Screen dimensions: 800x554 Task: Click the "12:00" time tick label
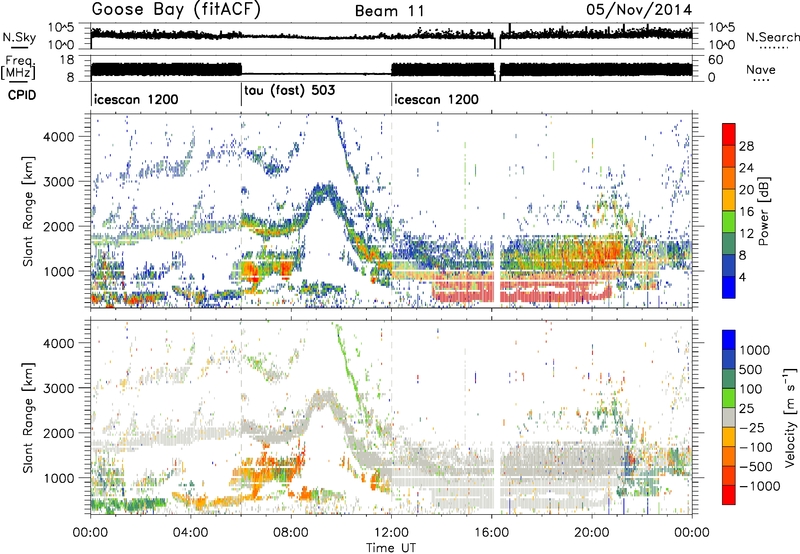point(391,533)
